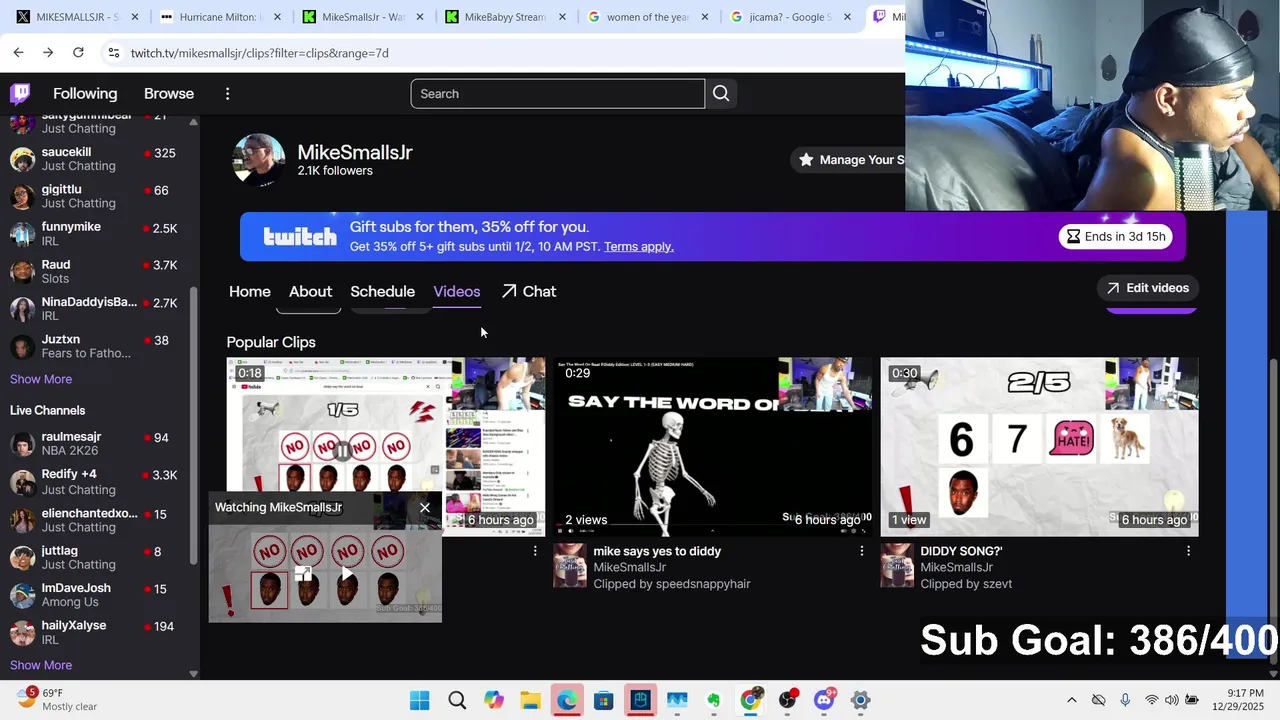Open the 2/5 DIDDY SONG clip thumbnail

[x=1039, y=446]
